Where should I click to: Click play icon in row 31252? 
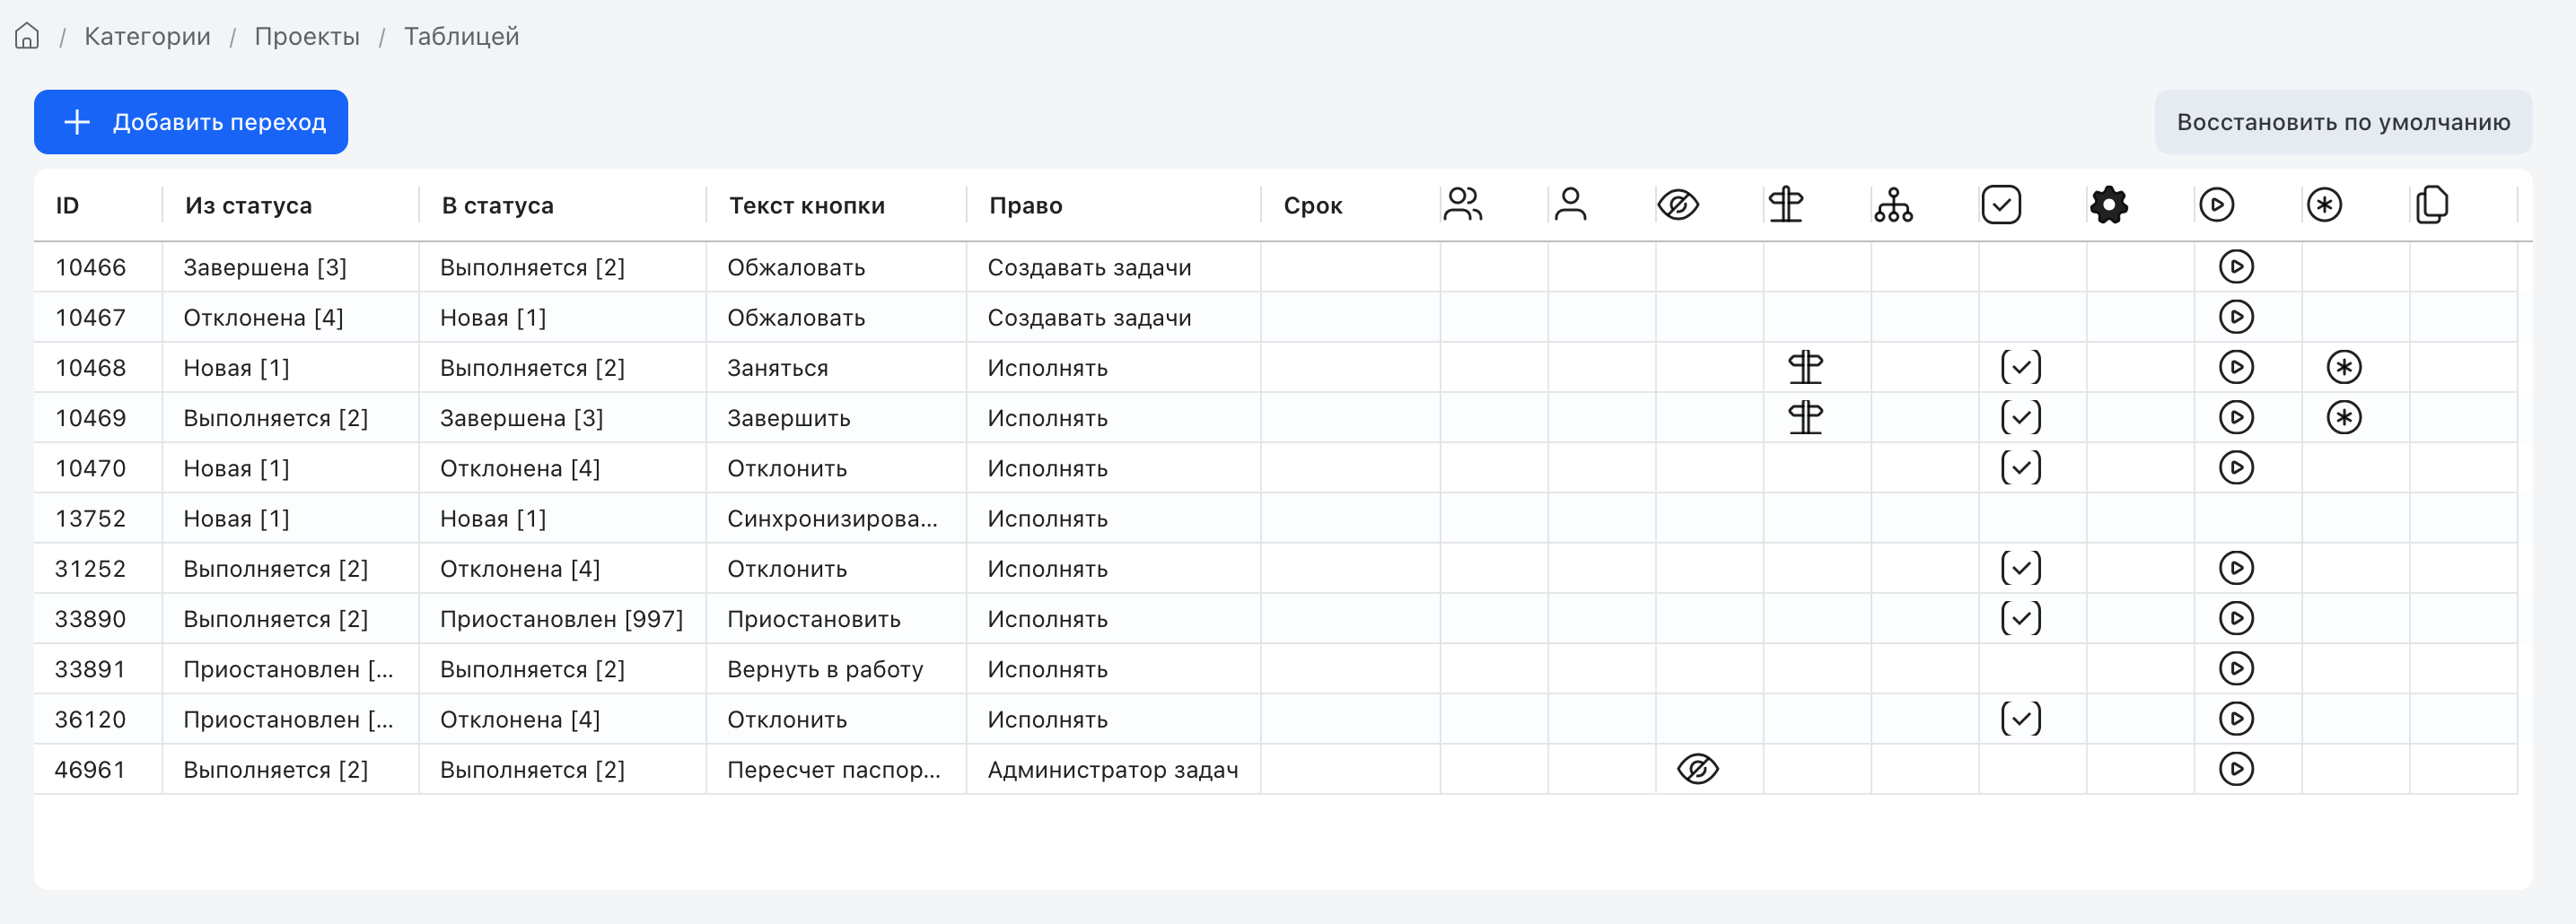(2236, 568)
